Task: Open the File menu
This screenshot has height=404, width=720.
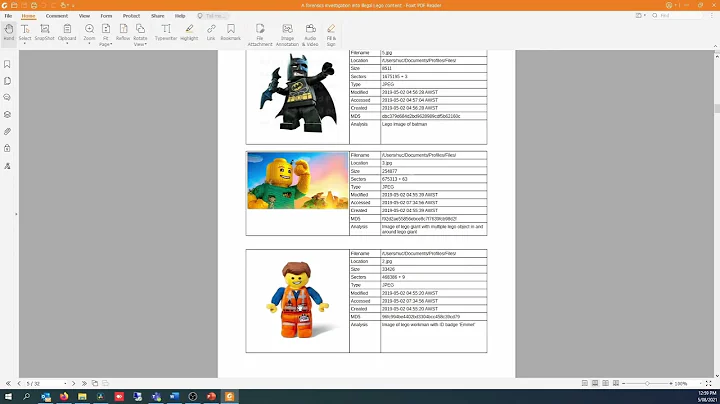Action: point(8,16)
